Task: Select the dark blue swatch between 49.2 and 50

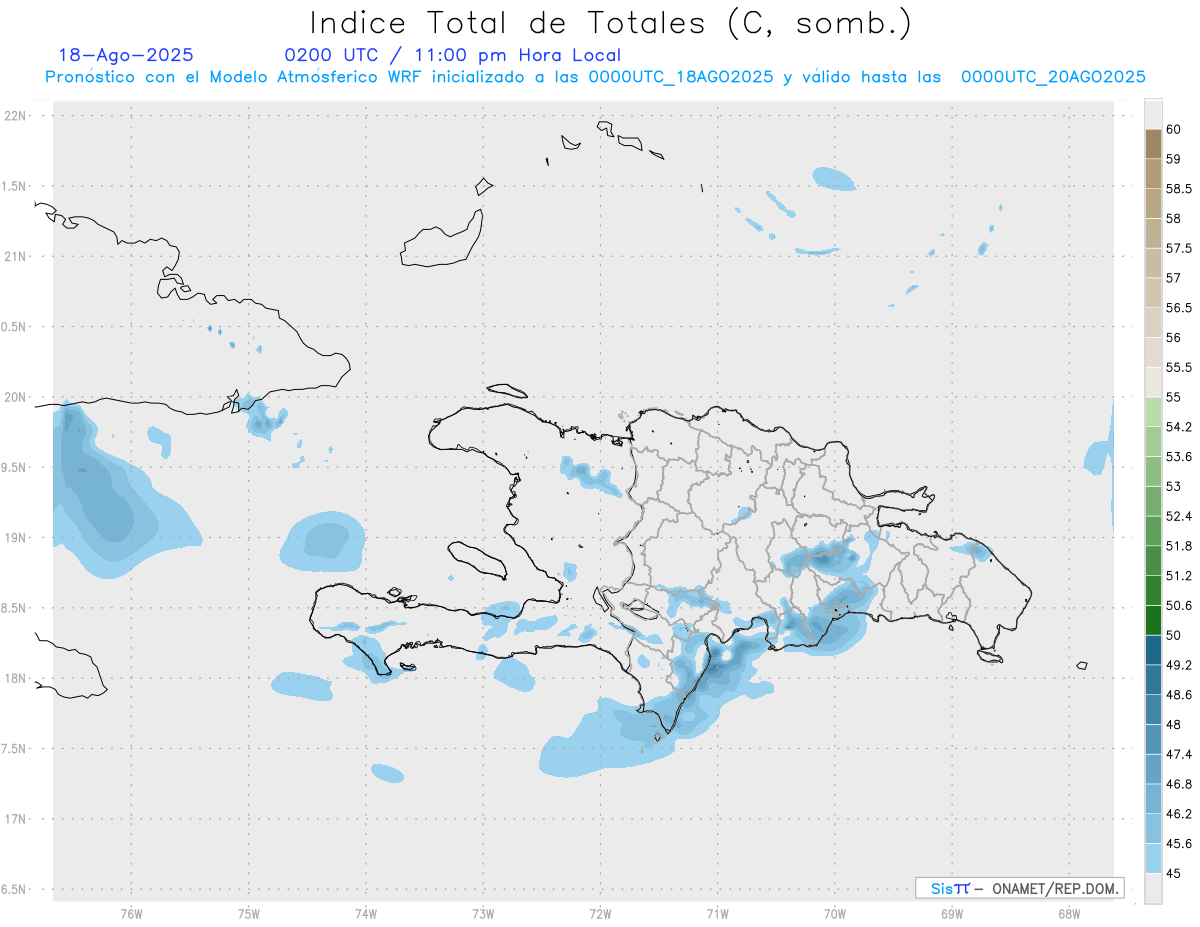Action: [x=1153, y=650]
